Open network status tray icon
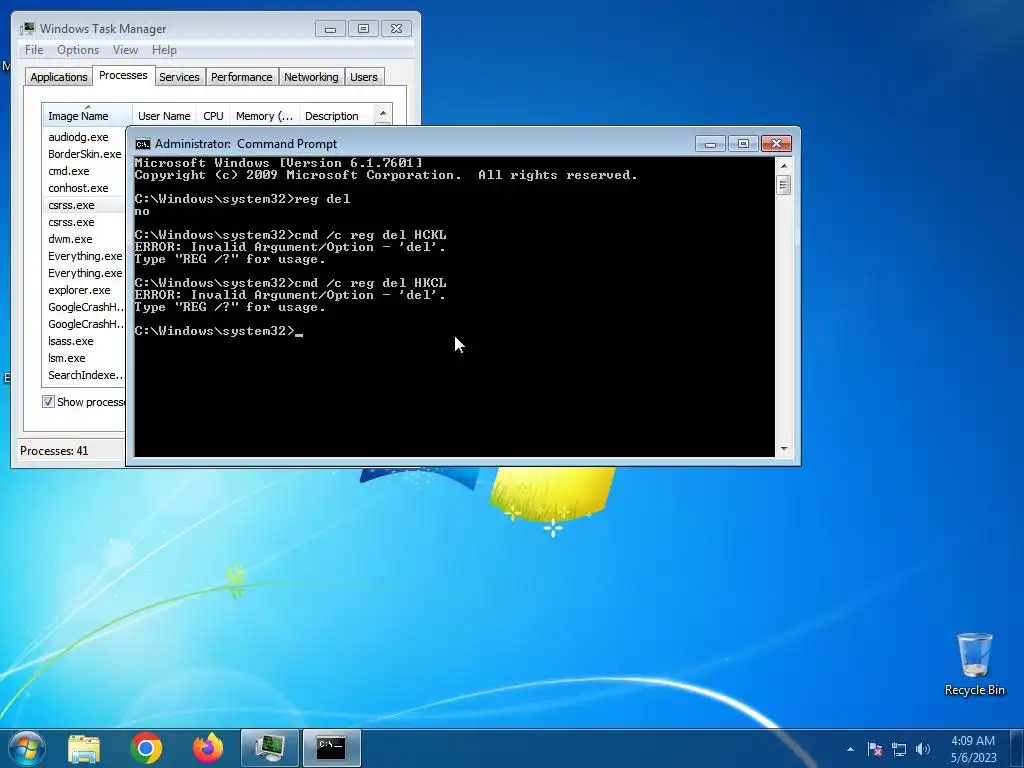 (899, 749)
